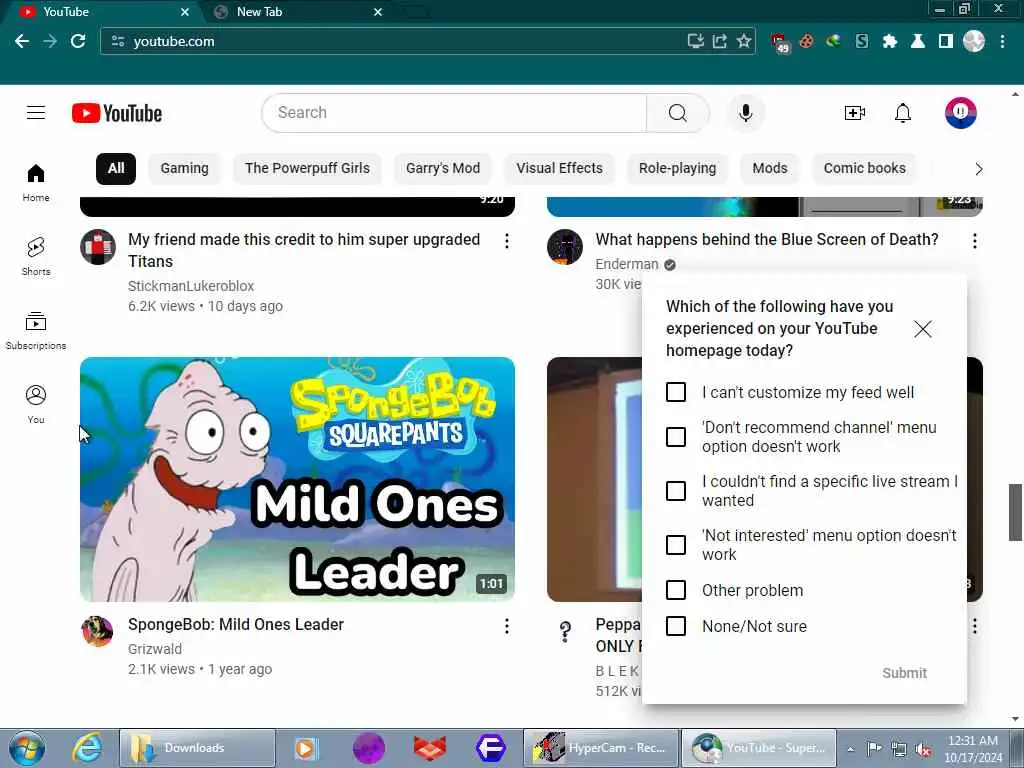Open the Windows Start button

[x=27, y=748]
